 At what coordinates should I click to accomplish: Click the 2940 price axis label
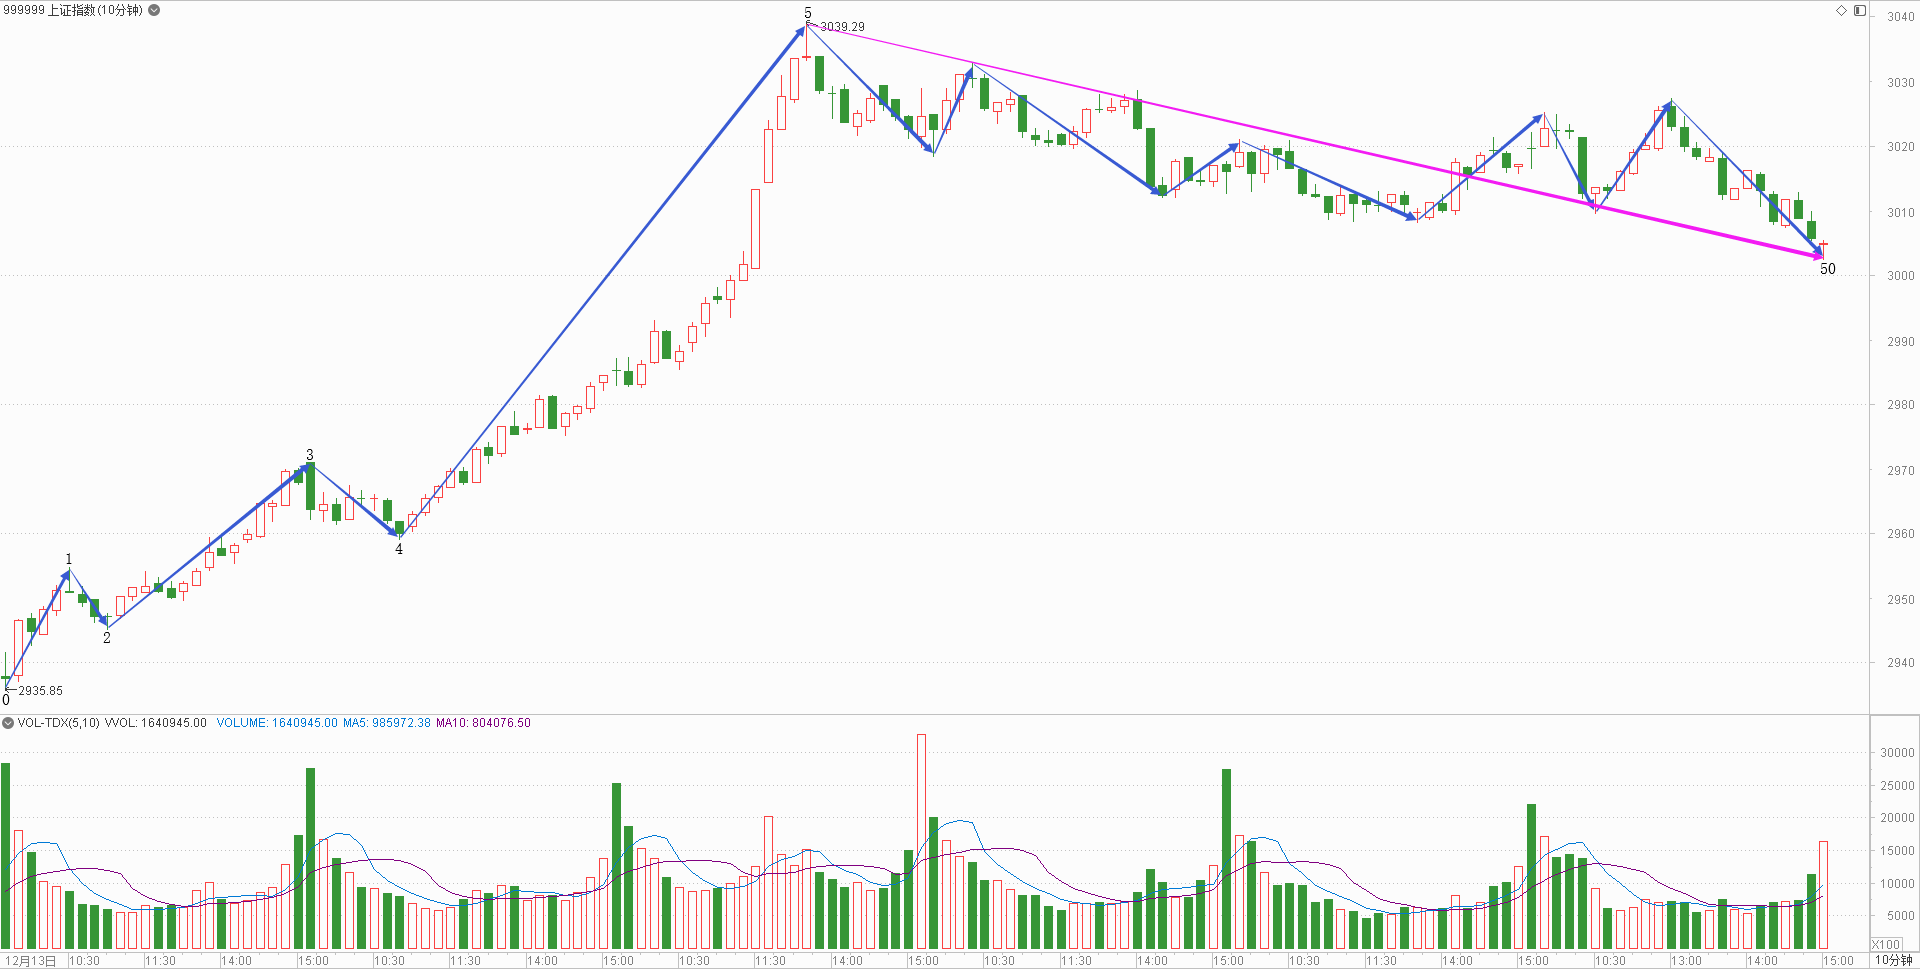[x=1900, y=663]
